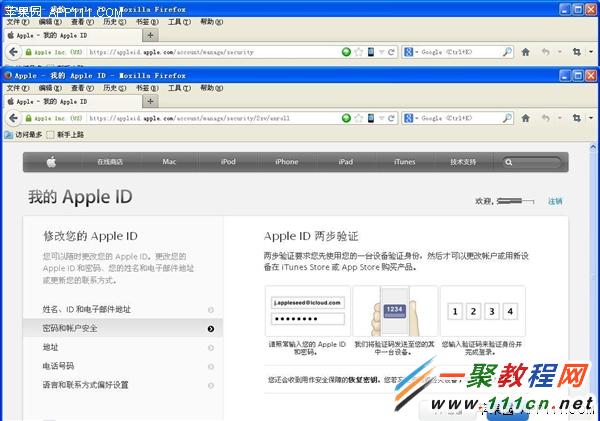600x421 pixels.
Task: Click the 1 2 3 4 code boxes illustration
Action: click(x=483, y=311)
